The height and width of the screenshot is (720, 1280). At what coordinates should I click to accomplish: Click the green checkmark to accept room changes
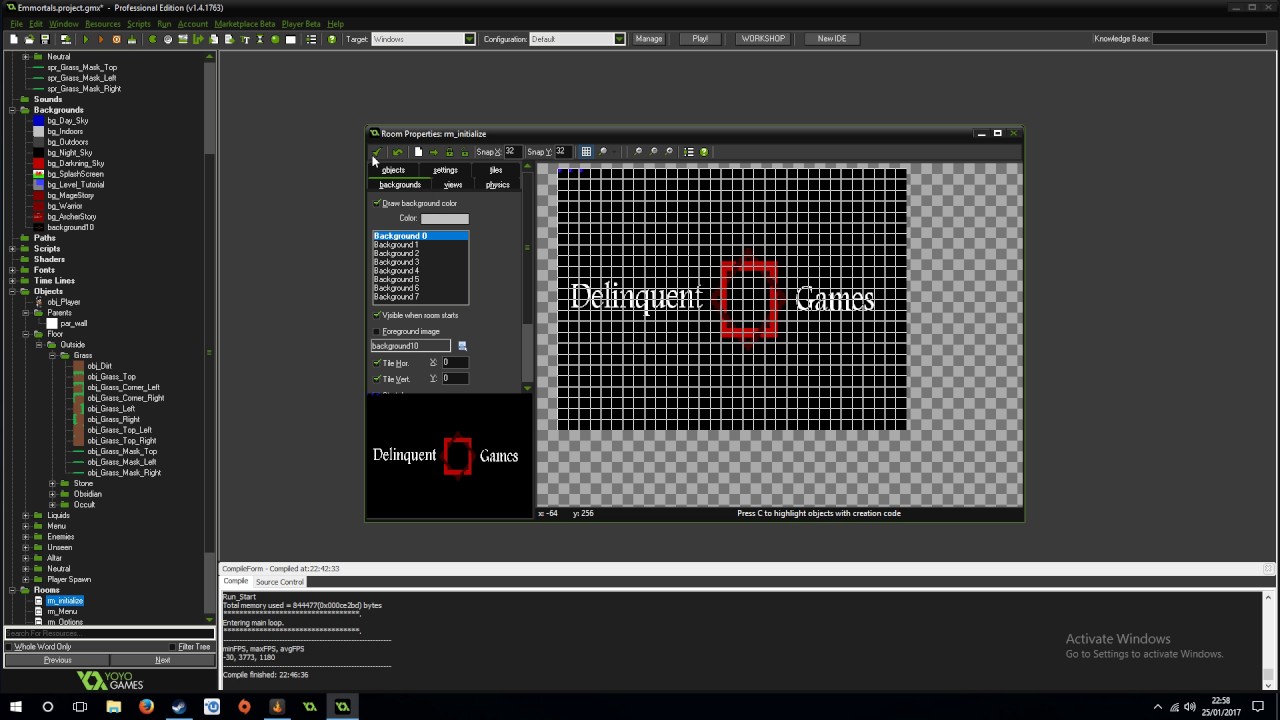point(377,152)
